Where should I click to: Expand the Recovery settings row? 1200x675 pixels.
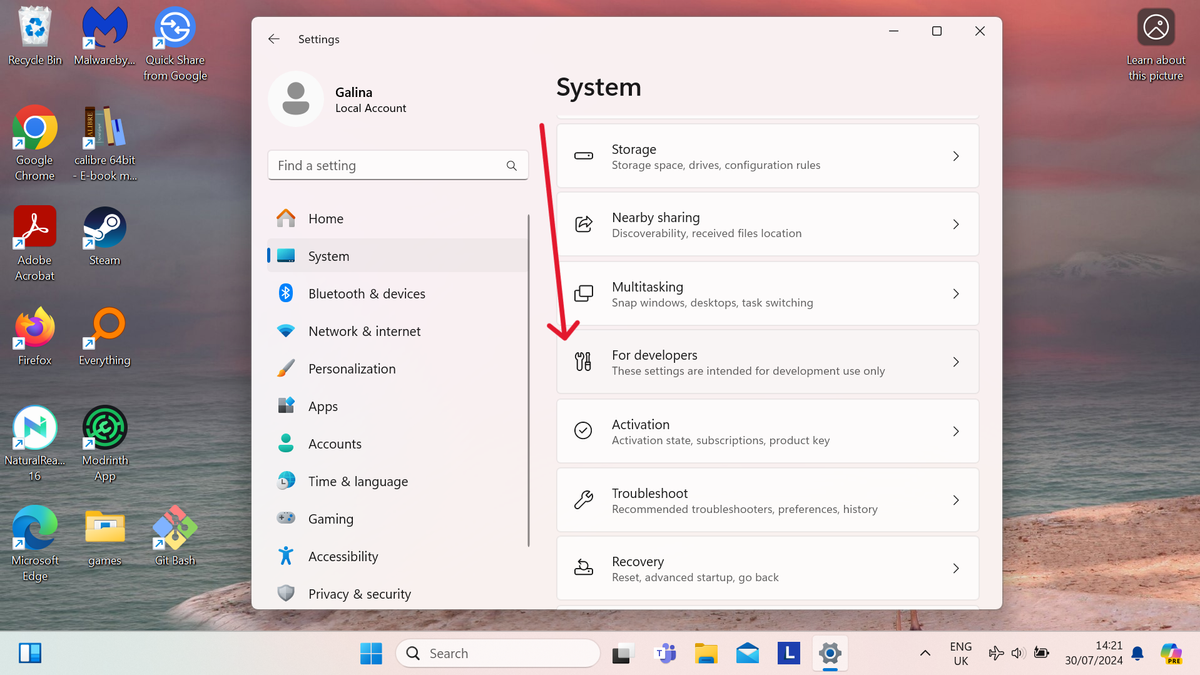click(767, 568)
